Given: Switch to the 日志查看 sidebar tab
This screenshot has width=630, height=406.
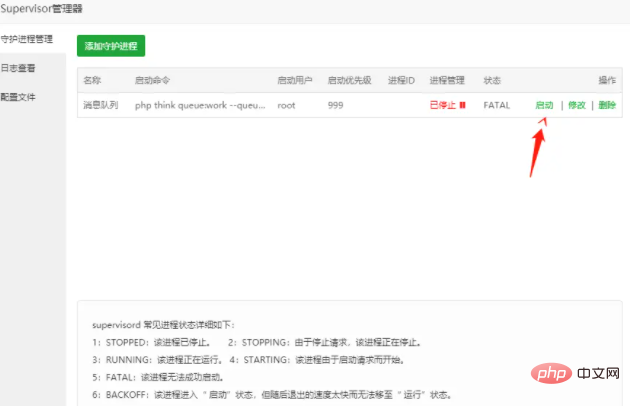Looking at the screenshot, I should tap(18, 68).
